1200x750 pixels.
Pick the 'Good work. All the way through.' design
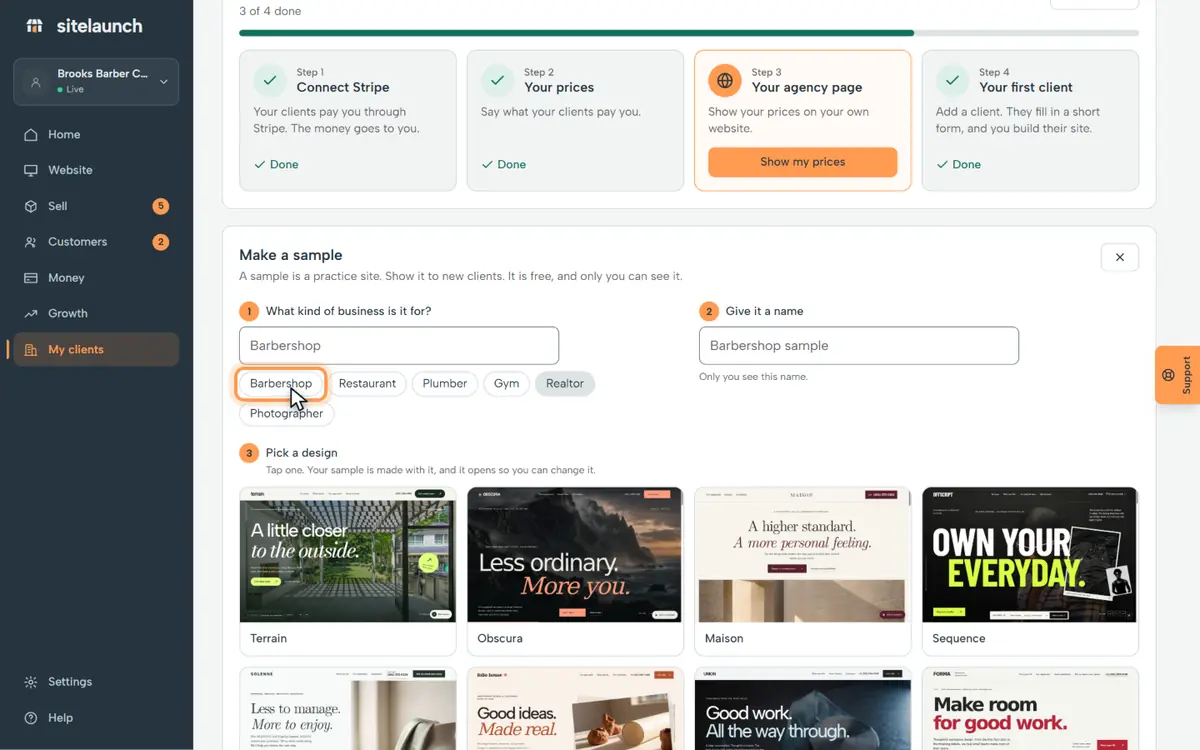coord(803,709)
